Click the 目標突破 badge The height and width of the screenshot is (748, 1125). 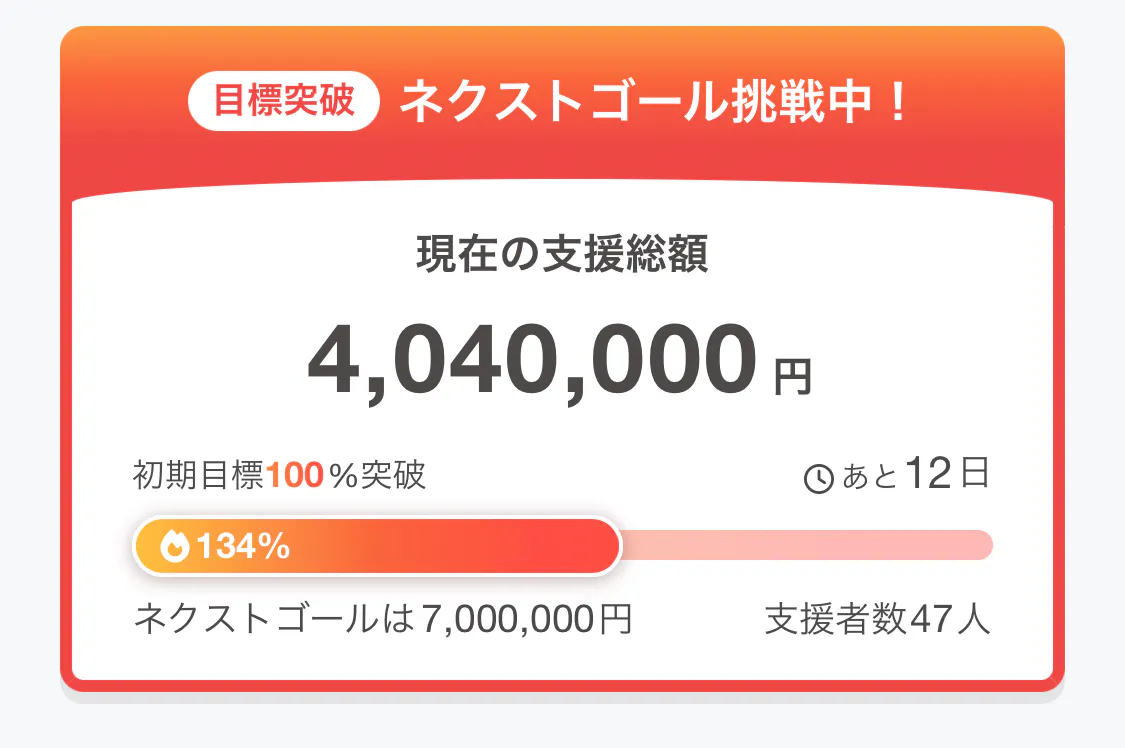285,102
